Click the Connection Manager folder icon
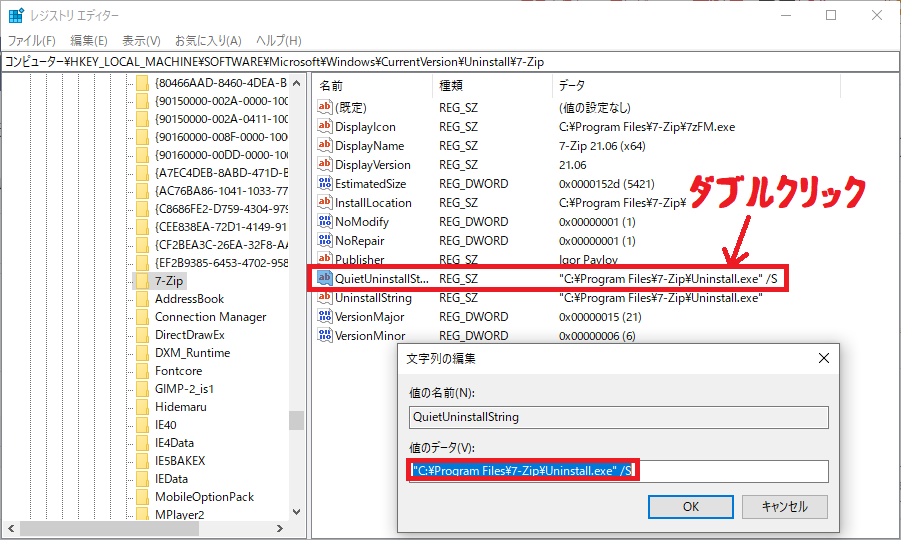 (x=142, y=317)
